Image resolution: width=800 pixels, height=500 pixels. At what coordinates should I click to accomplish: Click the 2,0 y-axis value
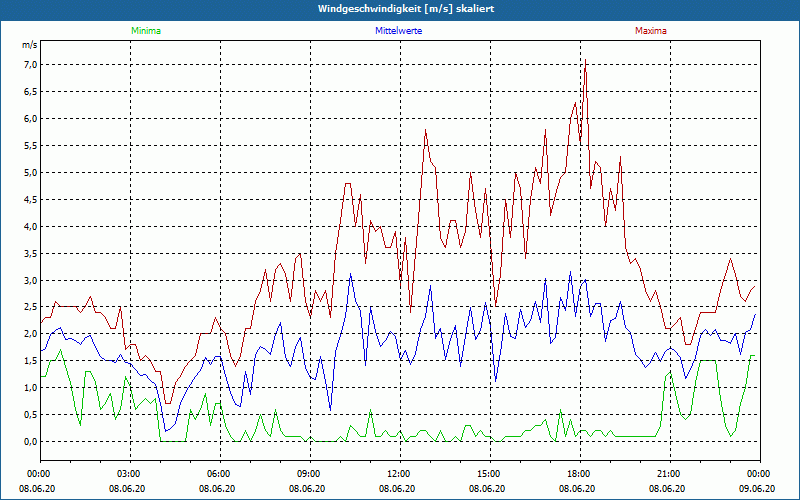(31, 334)
